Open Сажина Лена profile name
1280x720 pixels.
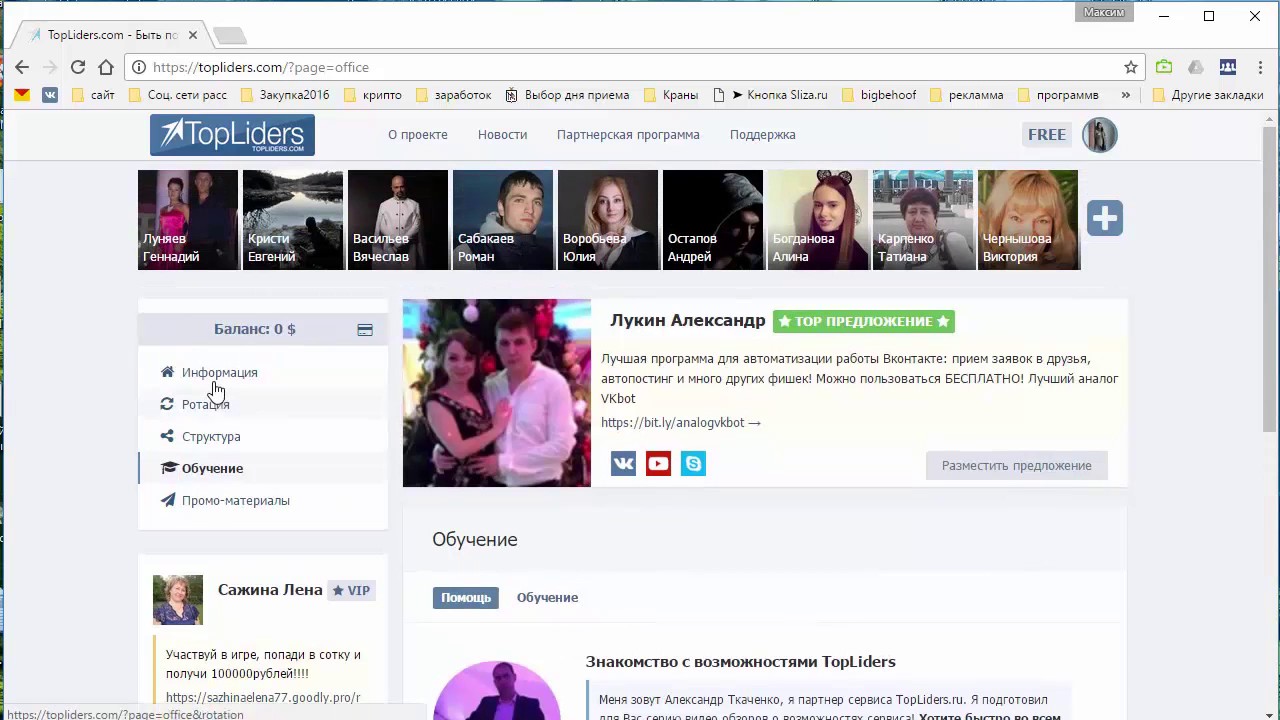270,590
